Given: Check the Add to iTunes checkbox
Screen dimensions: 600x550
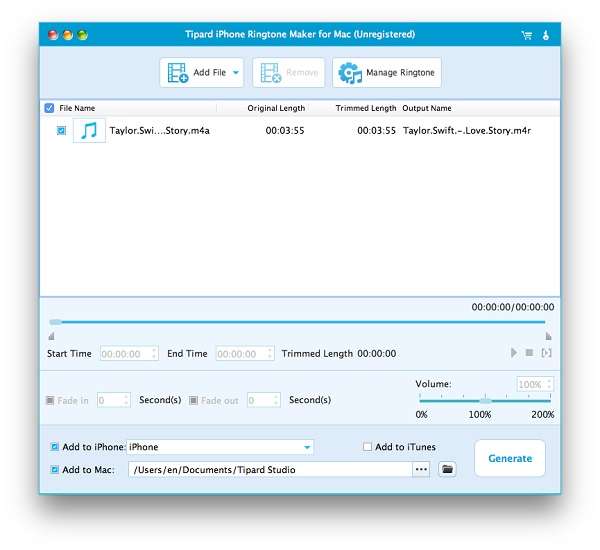Looking at the screenshot, I should [367, 447].
